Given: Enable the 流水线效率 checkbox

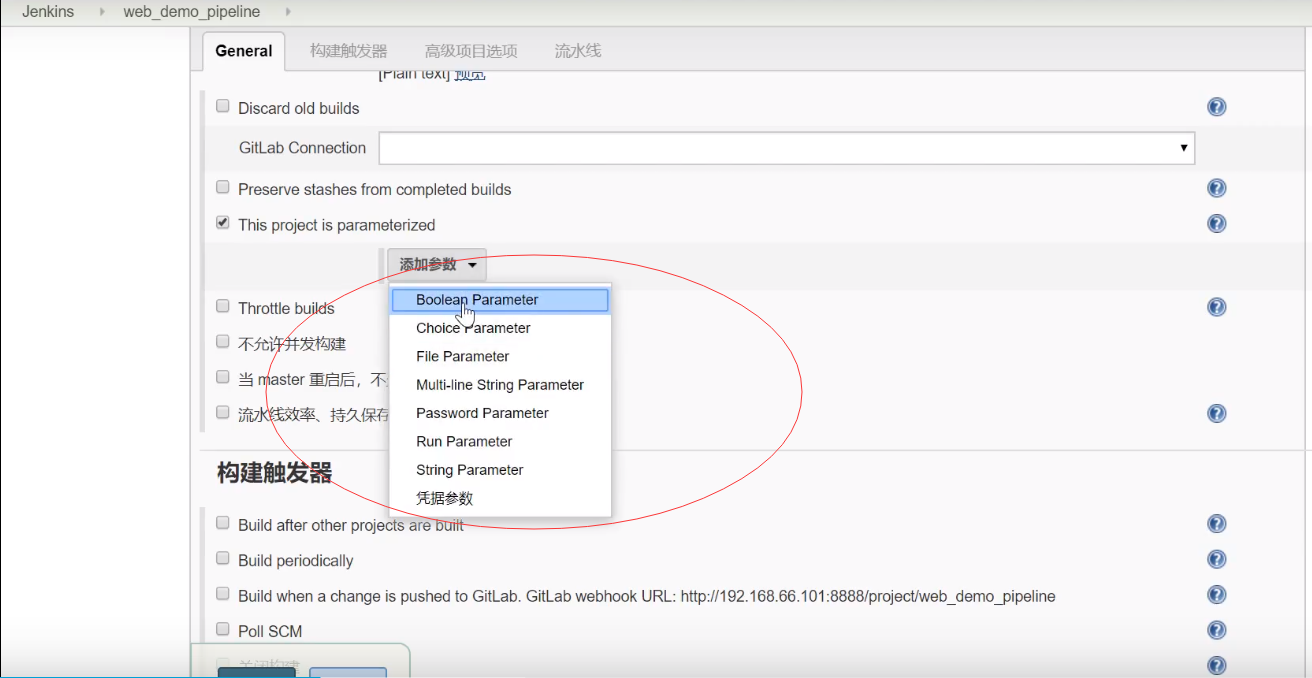Looking at the screenshot, I should coord(223,412).
